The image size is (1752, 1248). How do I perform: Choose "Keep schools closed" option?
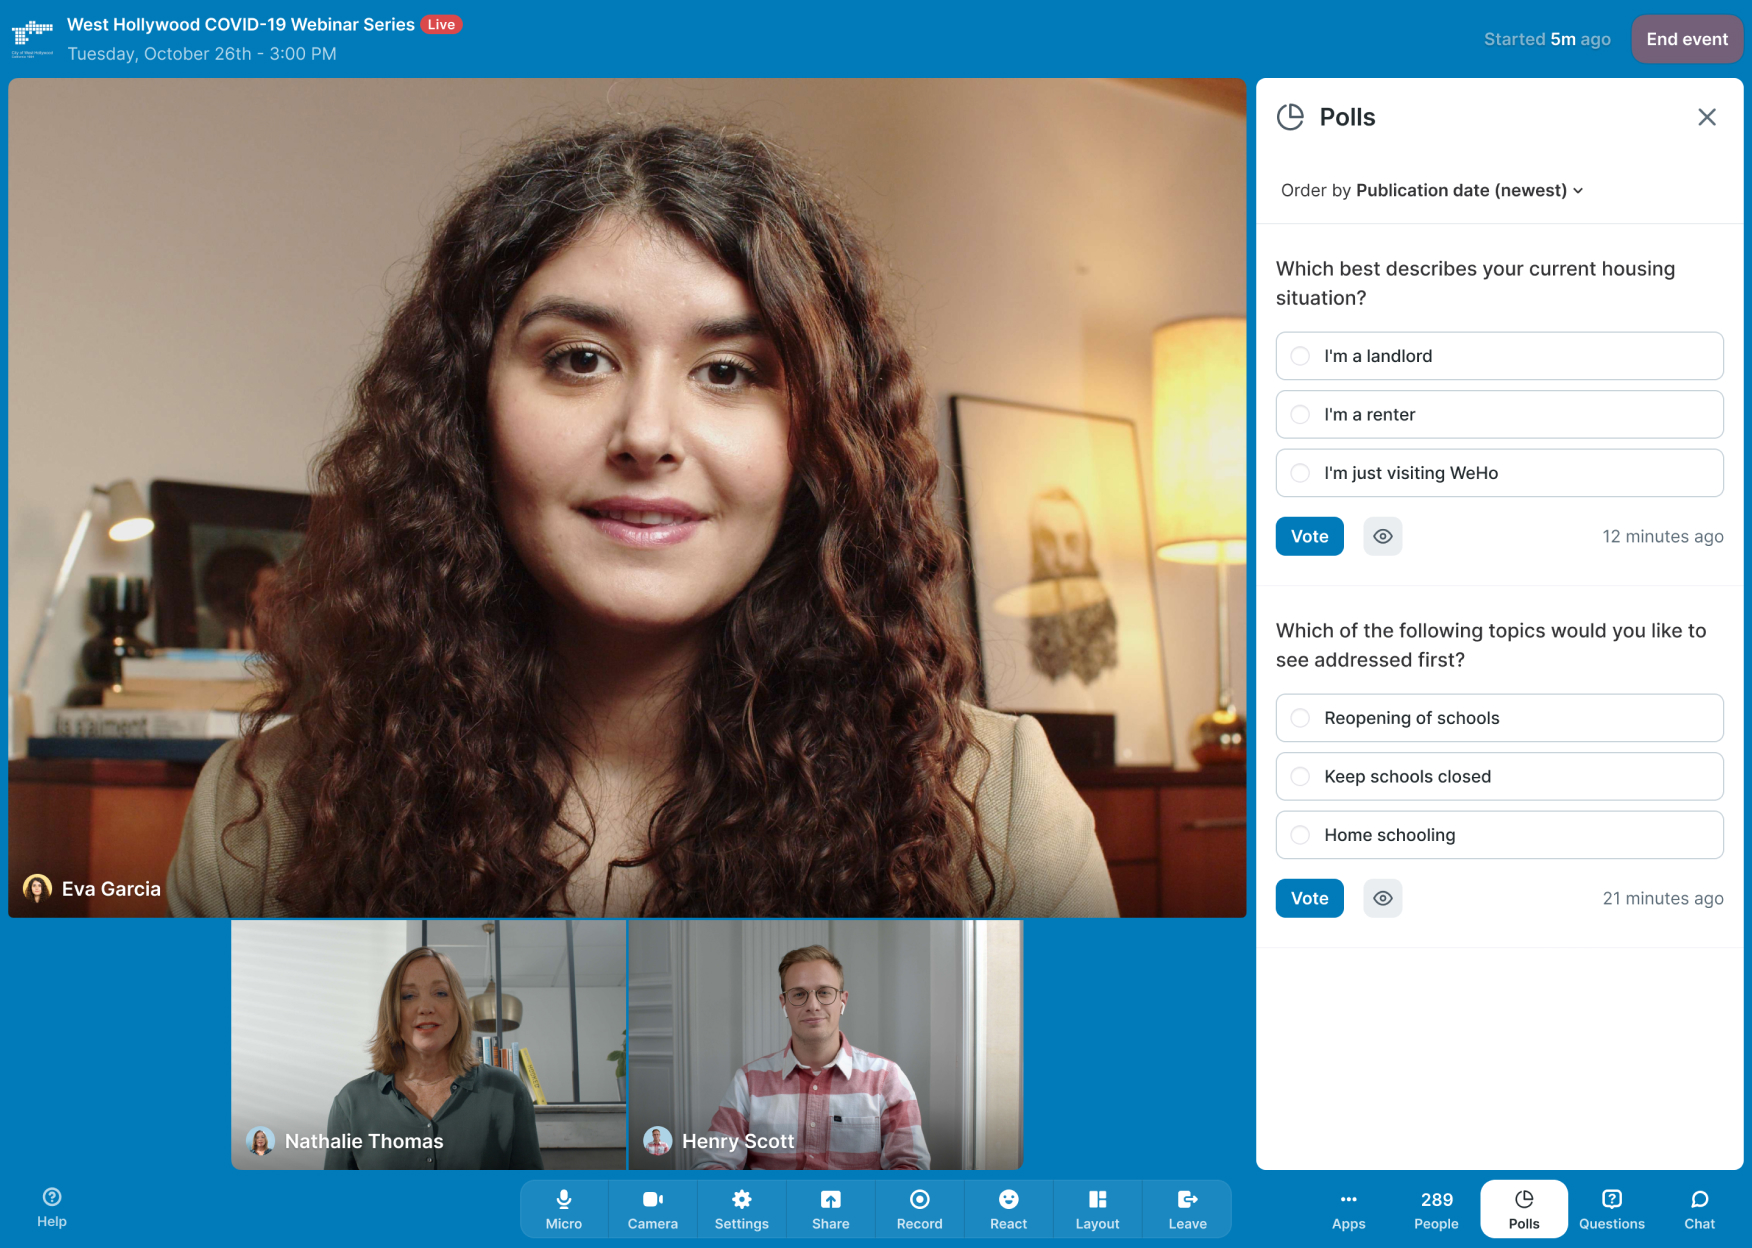(1499, 776)
